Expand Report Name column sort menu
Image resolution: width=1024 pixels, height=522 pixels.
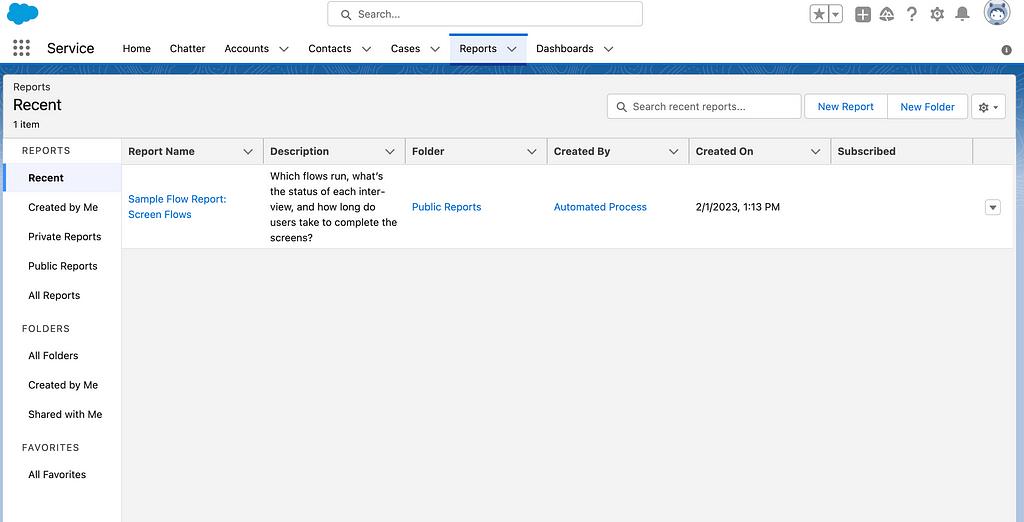click(x=248, y=152)
